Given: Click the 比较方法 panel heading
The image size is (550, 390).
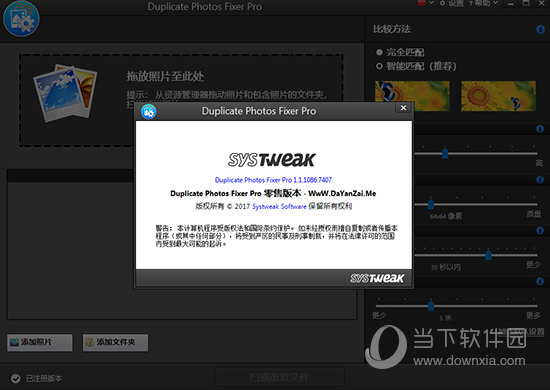Looking at the screenshot, I should pyautogui.click(x=392, y=29).
